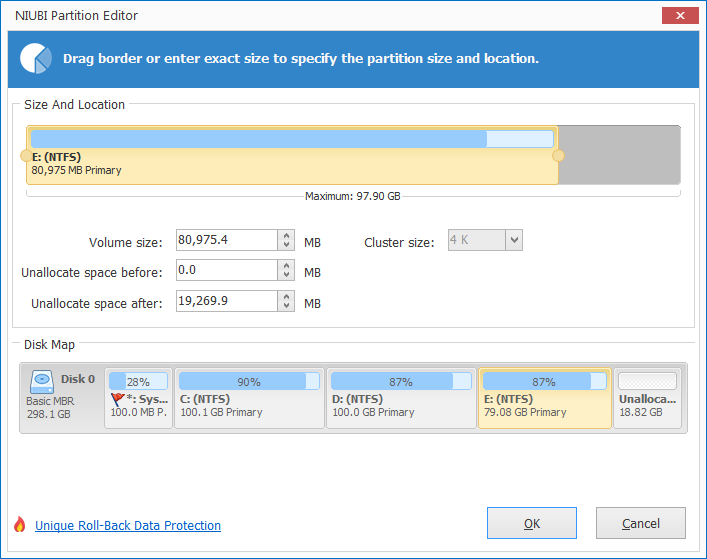Image resolution: width=707 pixels, height=559 pixels.
Task: Click the E: (NTFS) used space bar
Action: [x=292, y=139]
